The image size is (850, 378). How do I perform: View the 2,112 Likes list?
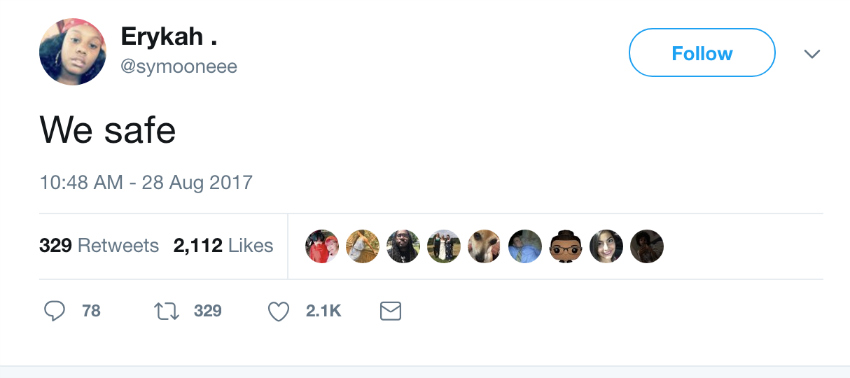[x=223, y=246]
